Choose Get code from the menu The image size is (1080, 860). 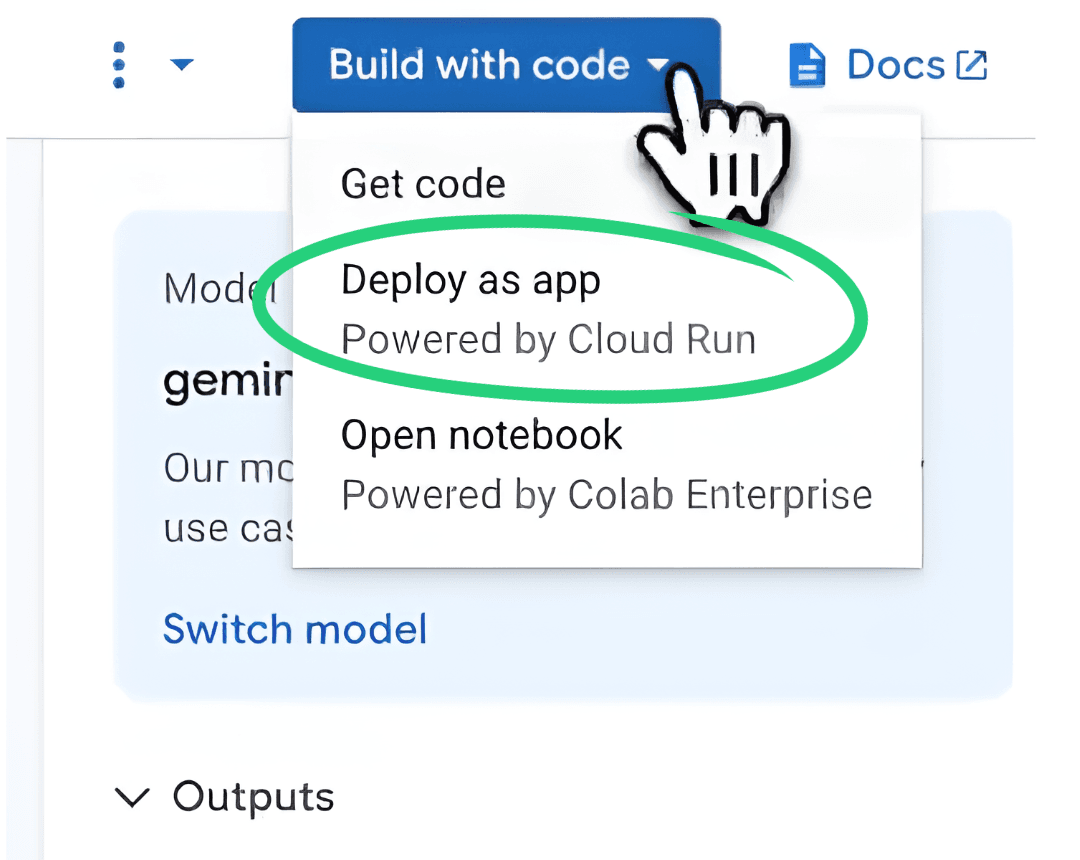[x=424, y=184]
